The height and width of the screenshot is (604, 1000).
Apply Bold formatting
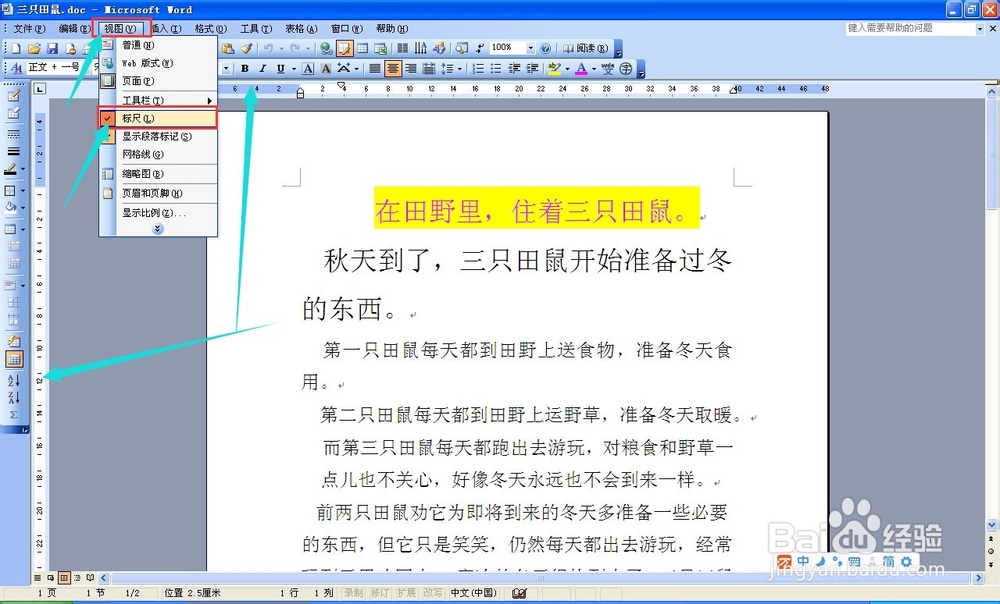tap(245, 68)
